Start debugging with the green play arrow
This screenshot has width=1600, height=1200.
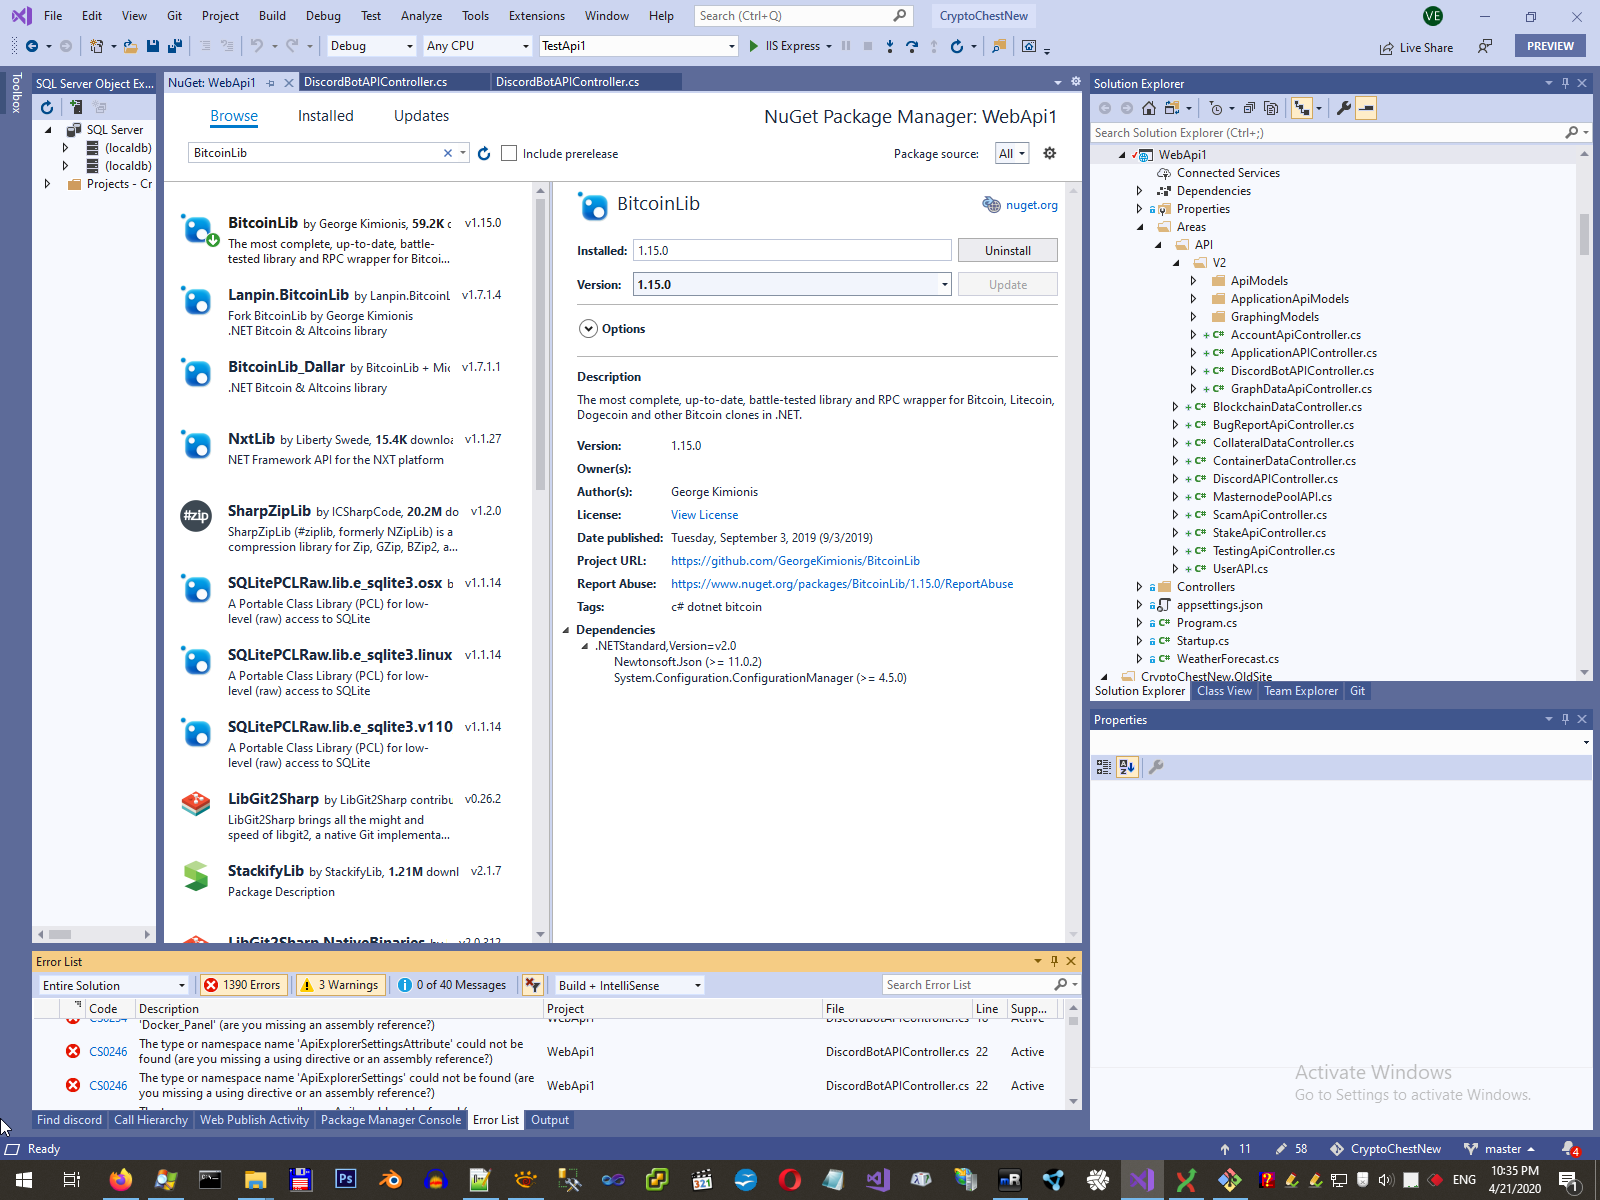click(754, 46)
